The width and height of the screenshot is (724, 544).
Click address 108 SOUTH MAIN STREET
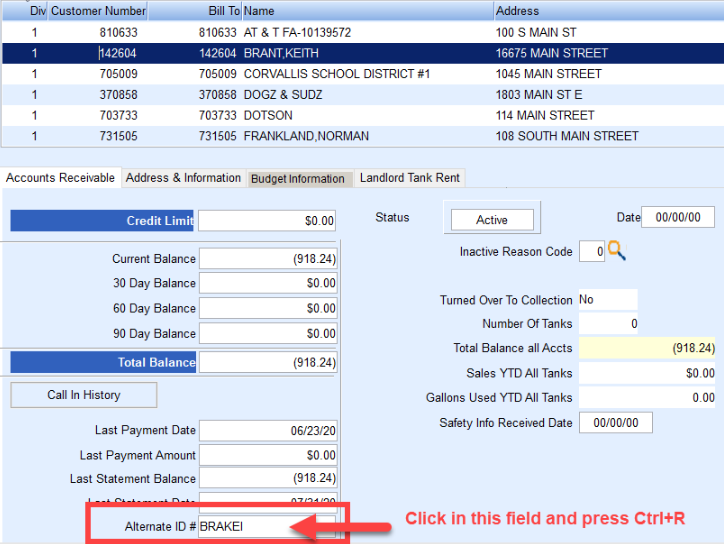pyautogui.click(x=567, y=136)
